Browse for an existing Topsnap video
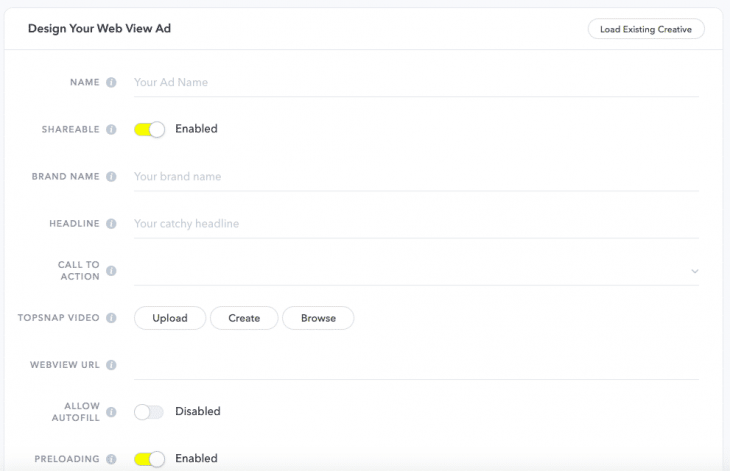Image resolution: width=730 pixels, height=471 pixels. click(x=318, y=318)
